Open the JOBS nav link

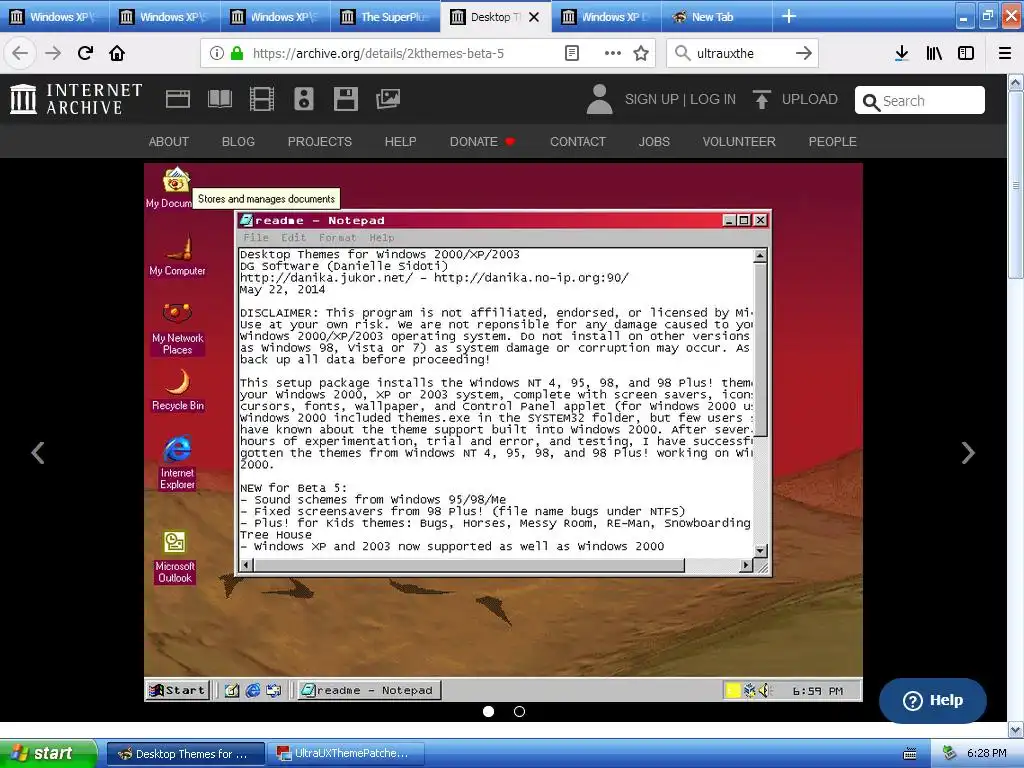(654, 142)
